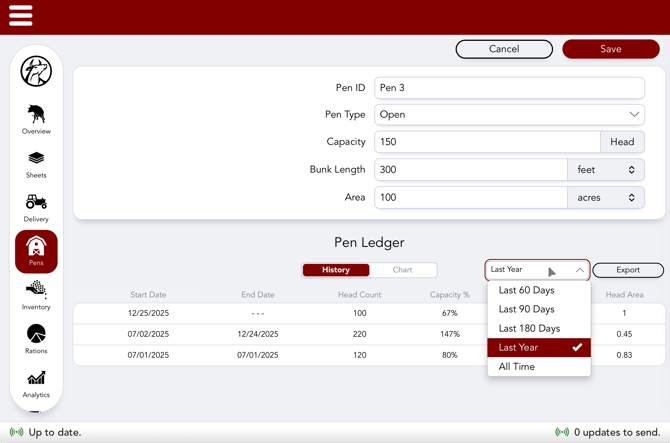Viewport: 670px width, 443px height.
Task: Open the hamburger menu
Action: tap(21, 15)
